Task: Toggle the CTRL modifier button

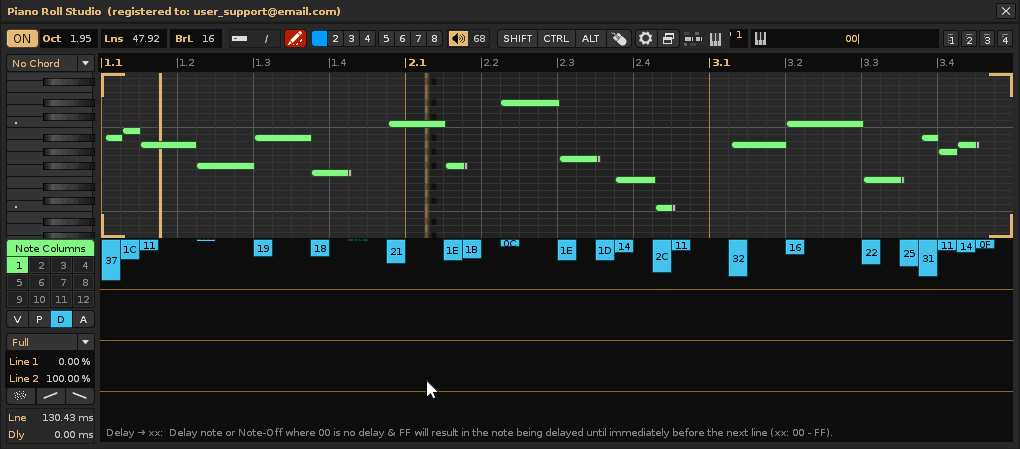Action: pos(556,39)
